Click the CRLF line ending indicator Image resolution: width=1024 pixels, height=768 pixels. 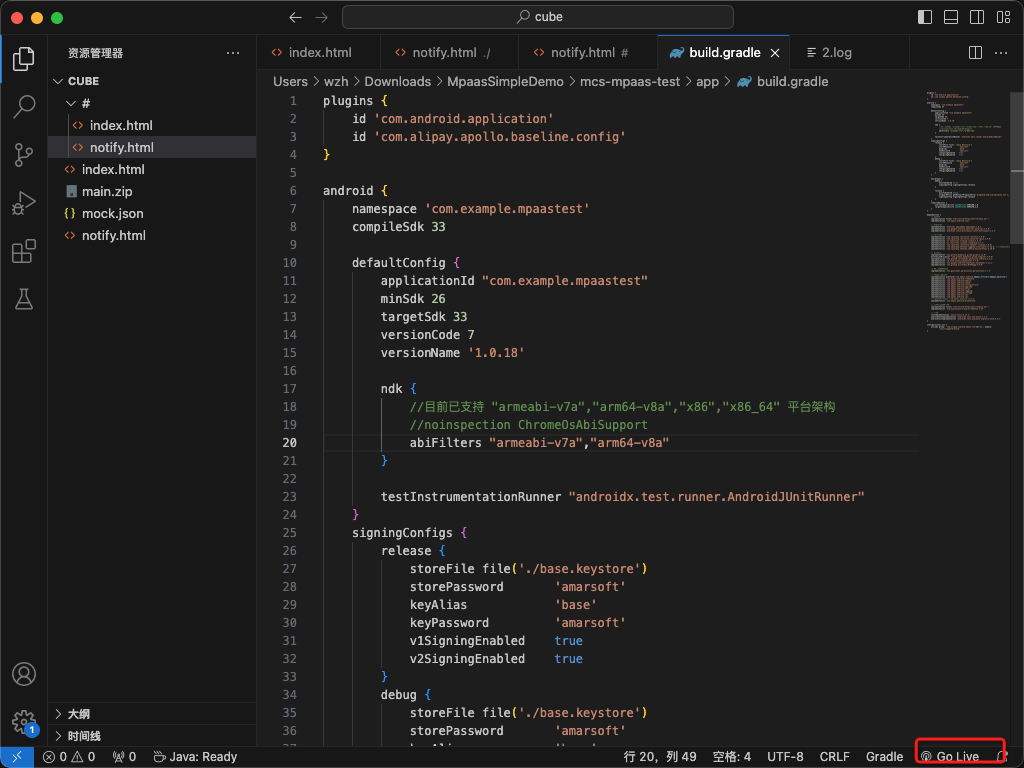tap(835, 757)
